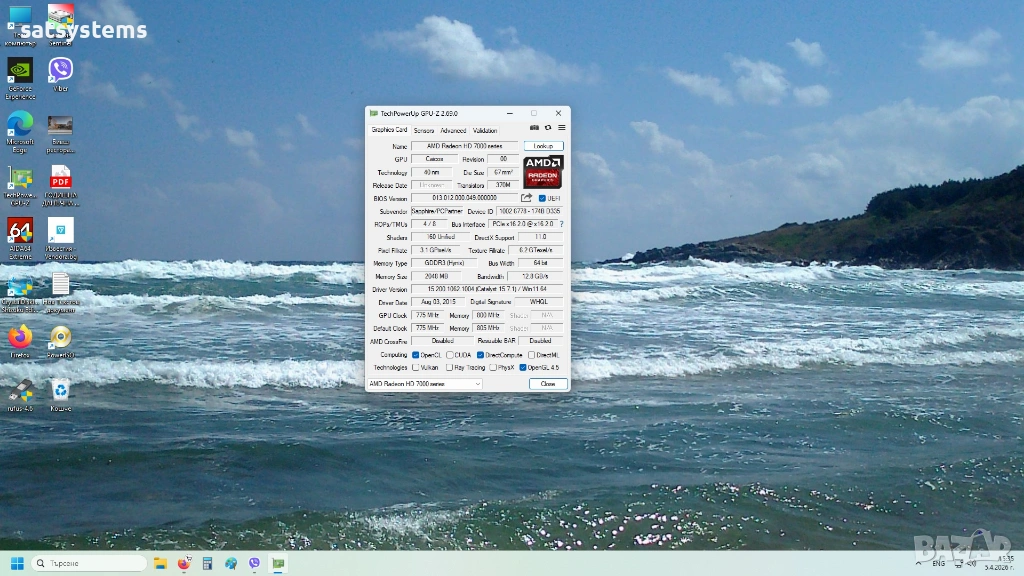This screenshot has width=1024, height=576.
Task: Click the Windows taskbar search box
Action: point(90,563)
